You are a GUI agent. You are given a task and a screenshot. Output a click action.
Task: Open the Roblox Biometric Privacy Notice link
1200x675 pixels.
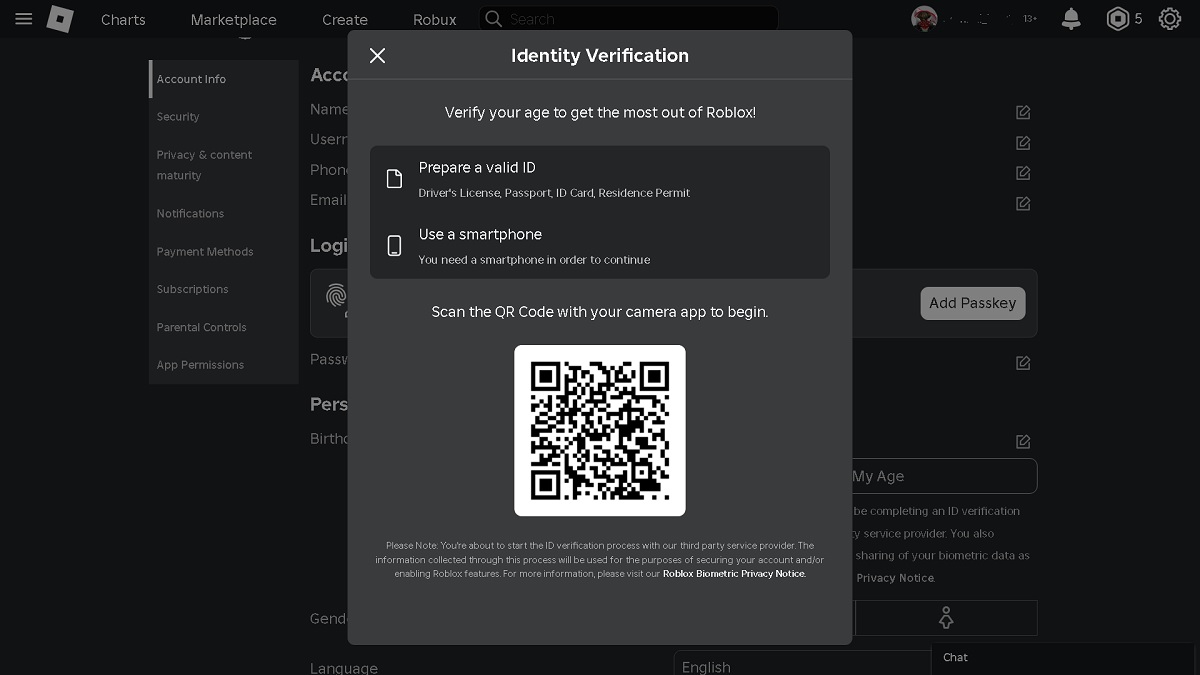point(733,573)
